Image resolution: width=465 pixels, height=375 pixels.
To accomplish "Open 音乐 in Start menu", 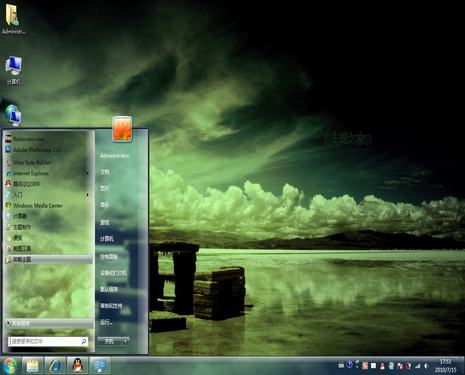I will (105, 205).
